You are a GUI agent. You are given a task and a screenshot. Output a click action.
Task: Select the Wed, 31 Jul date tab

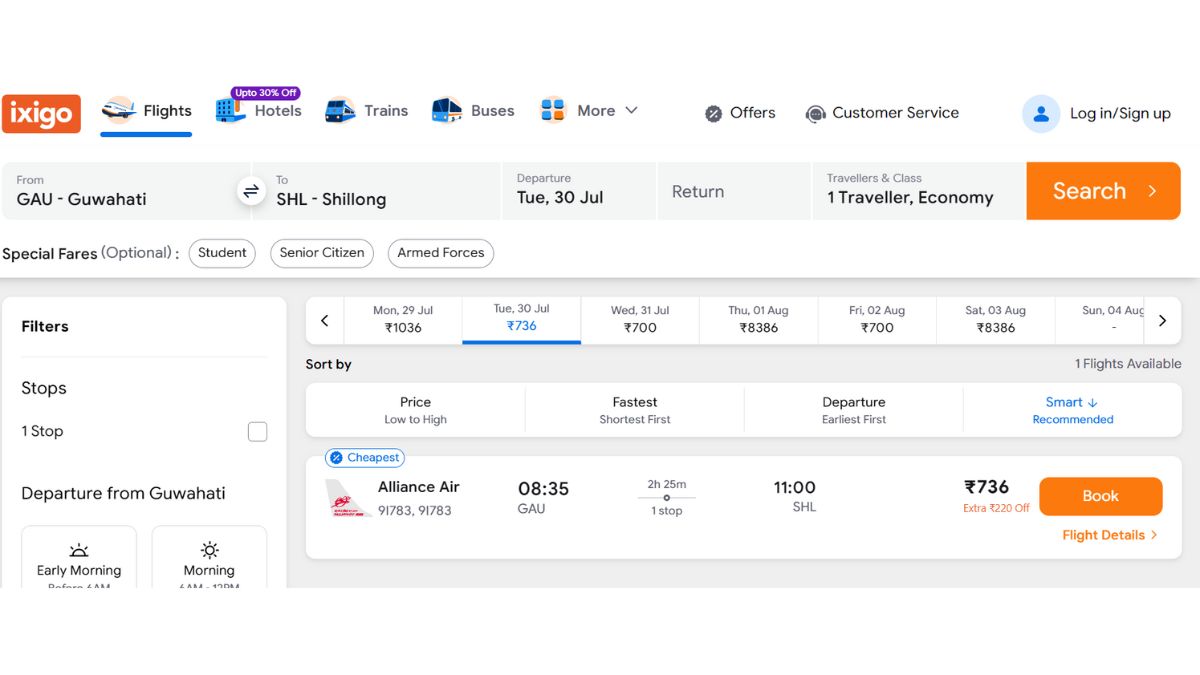[x=640, y=320]
